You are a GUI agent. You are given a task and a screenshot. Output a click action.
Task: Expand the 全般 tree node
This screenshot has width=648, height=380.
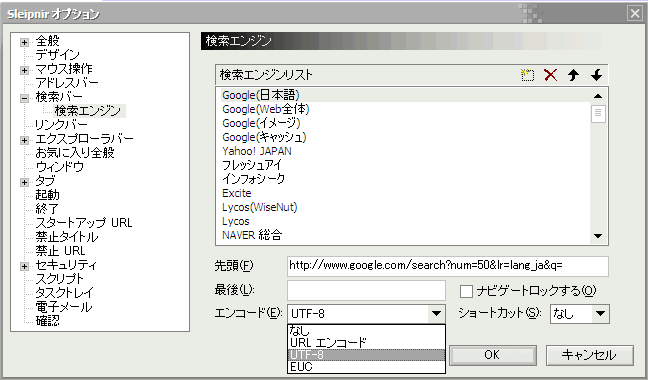pyautogui.click(x=24, y=42)
